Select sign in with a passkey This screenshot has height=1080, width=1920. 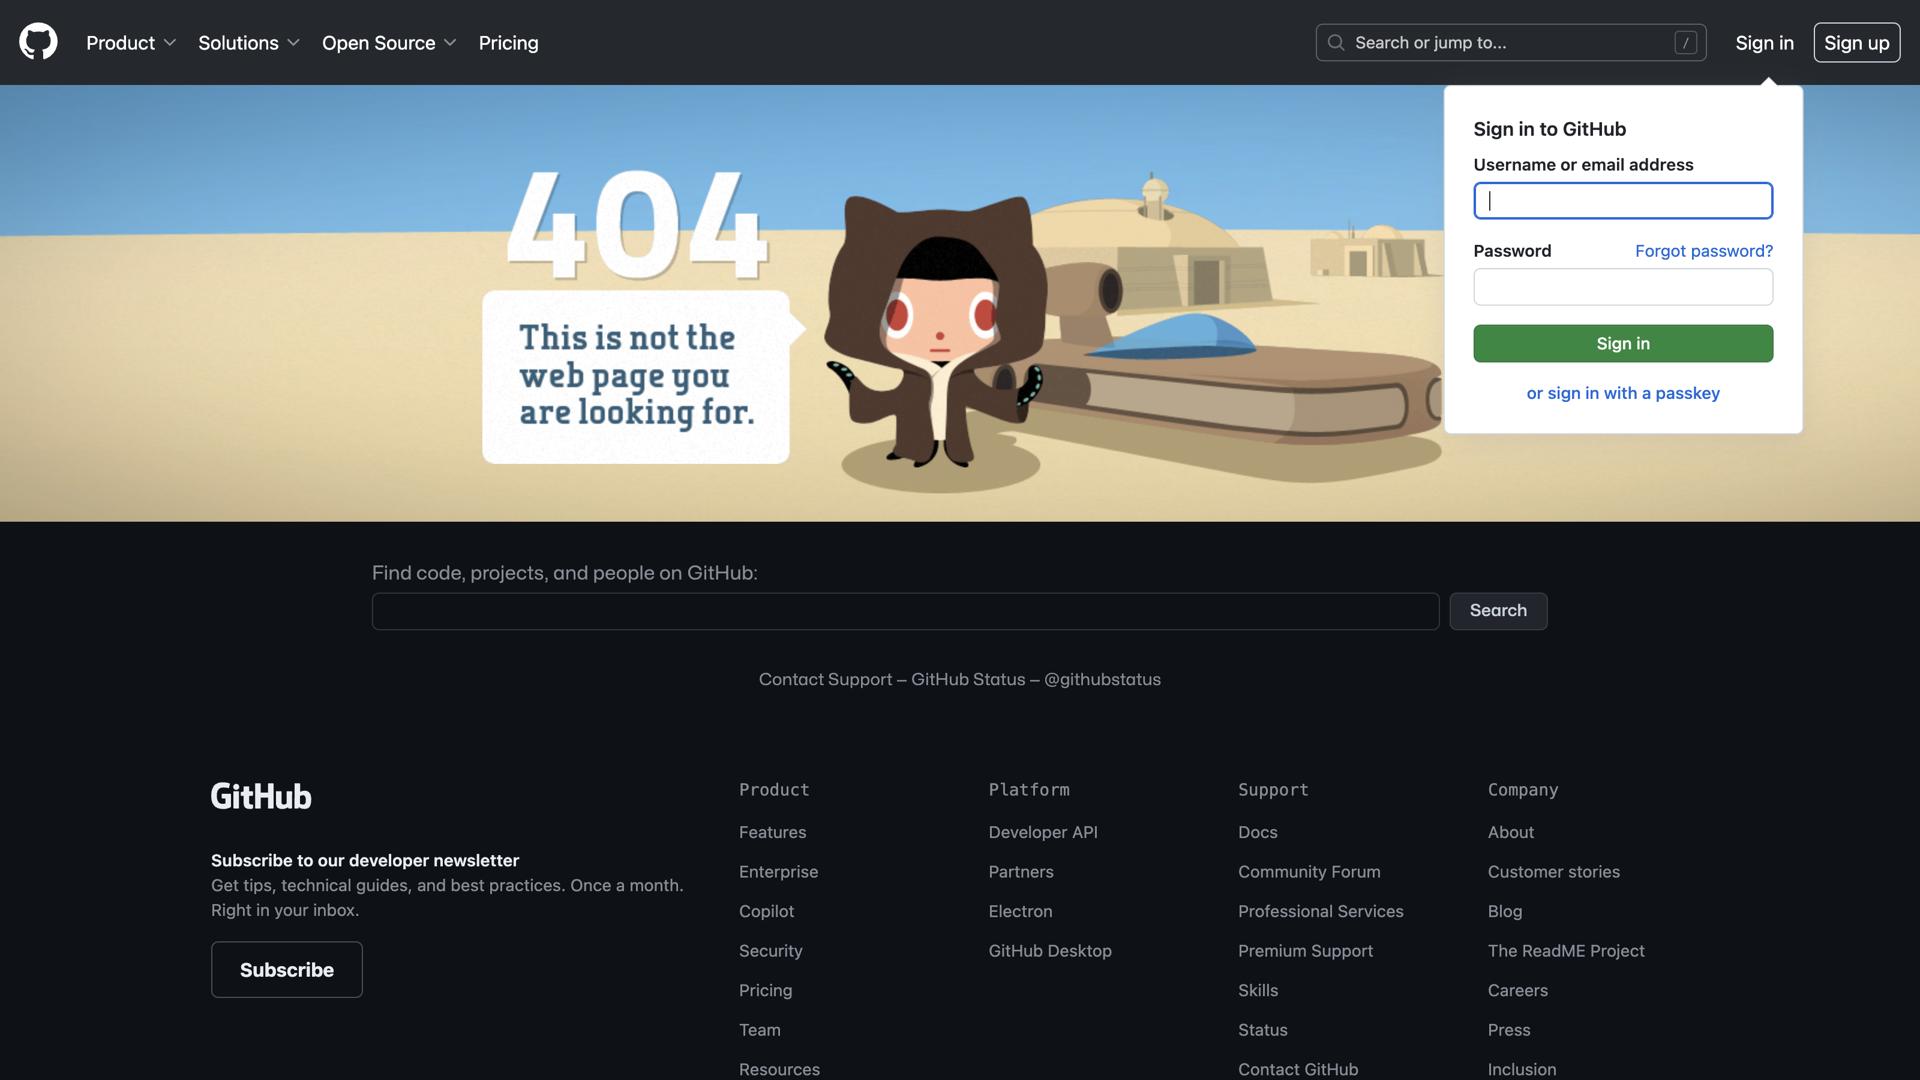pyautogui.click(x=1623, y=392)
